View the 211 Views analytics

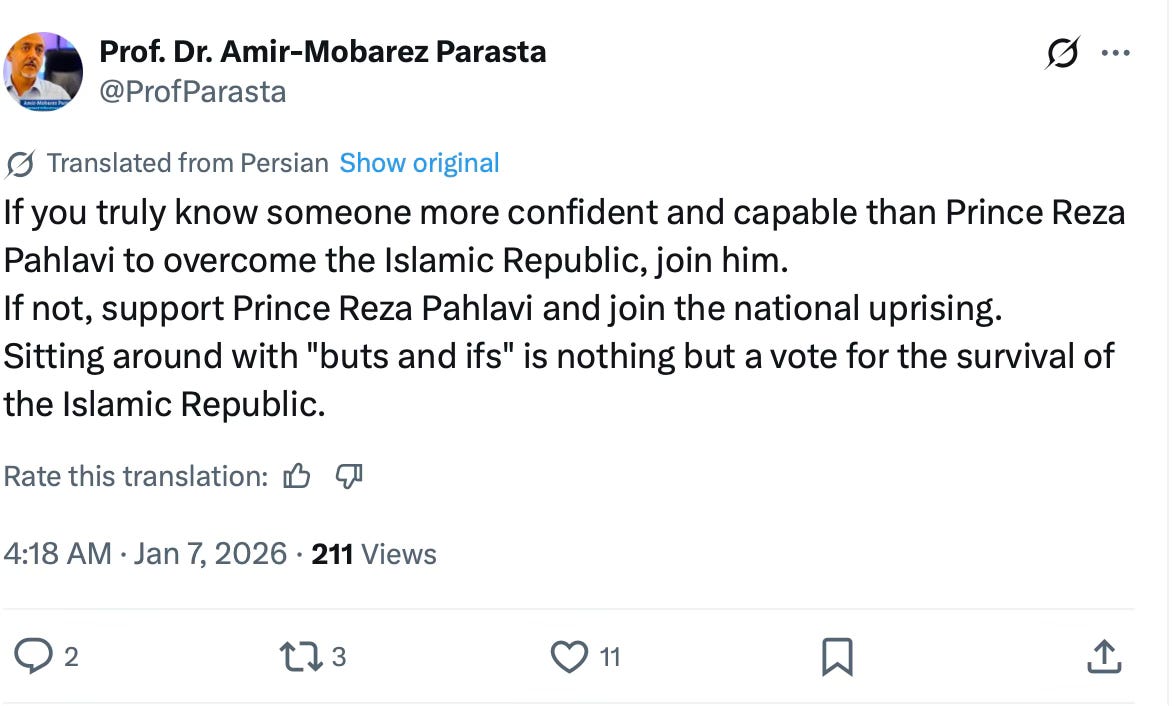[x=374, y=553]
